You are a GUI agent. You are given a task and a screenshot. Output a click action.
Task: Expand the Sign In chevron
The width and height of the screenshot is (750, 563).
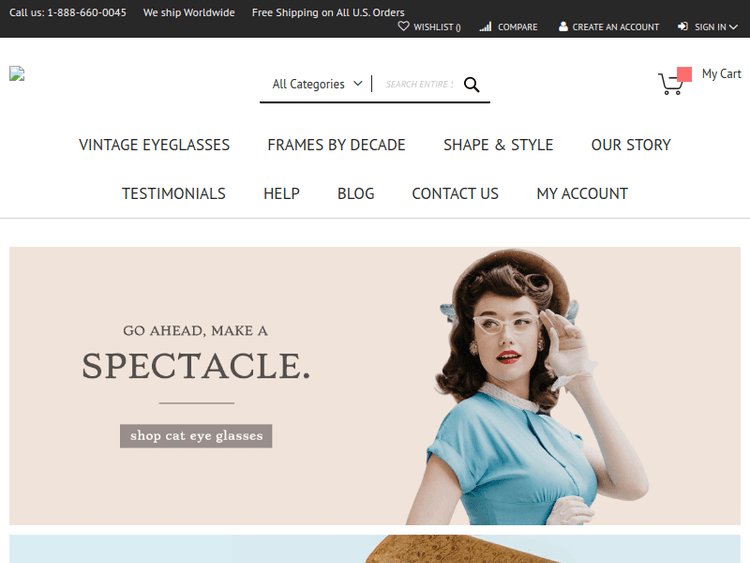733,27
